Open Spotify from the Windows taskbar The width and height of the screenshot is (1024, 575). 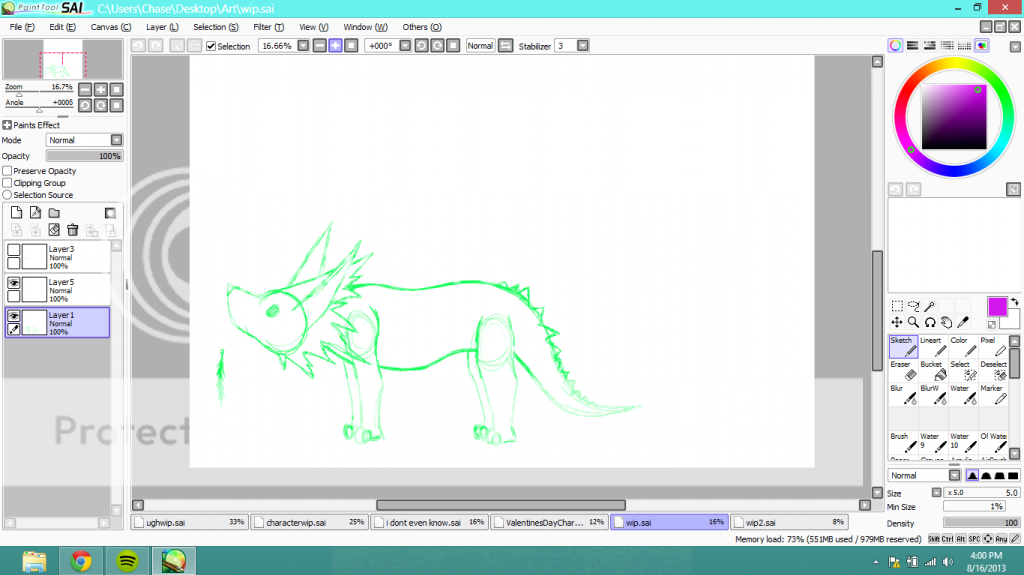coord(126,561)
